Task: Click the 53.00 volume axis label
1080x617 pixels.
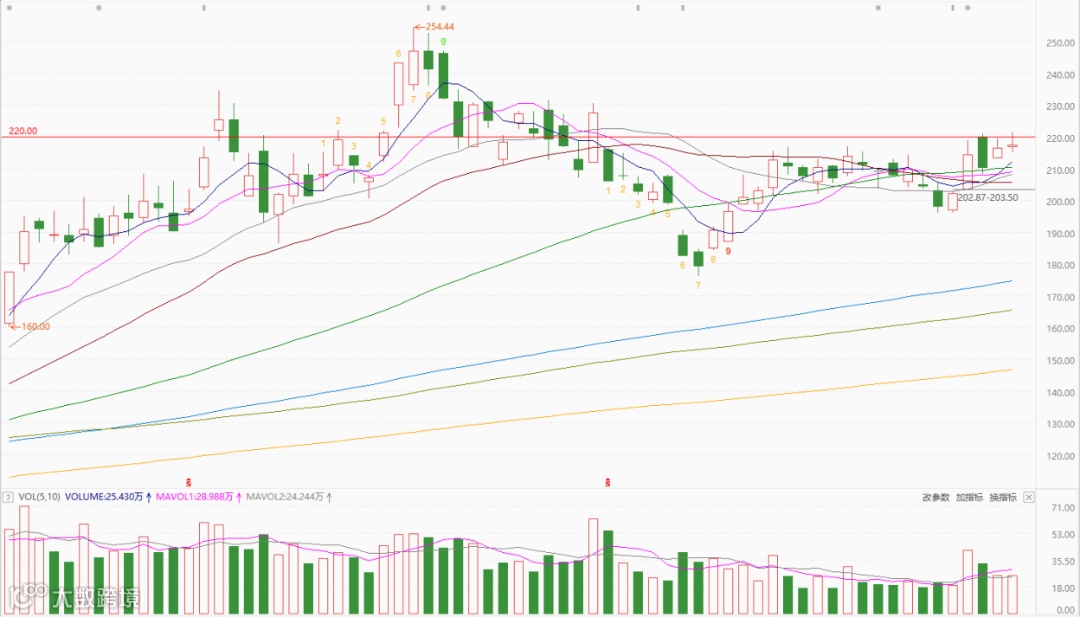Action: [x=1061, y=535]
